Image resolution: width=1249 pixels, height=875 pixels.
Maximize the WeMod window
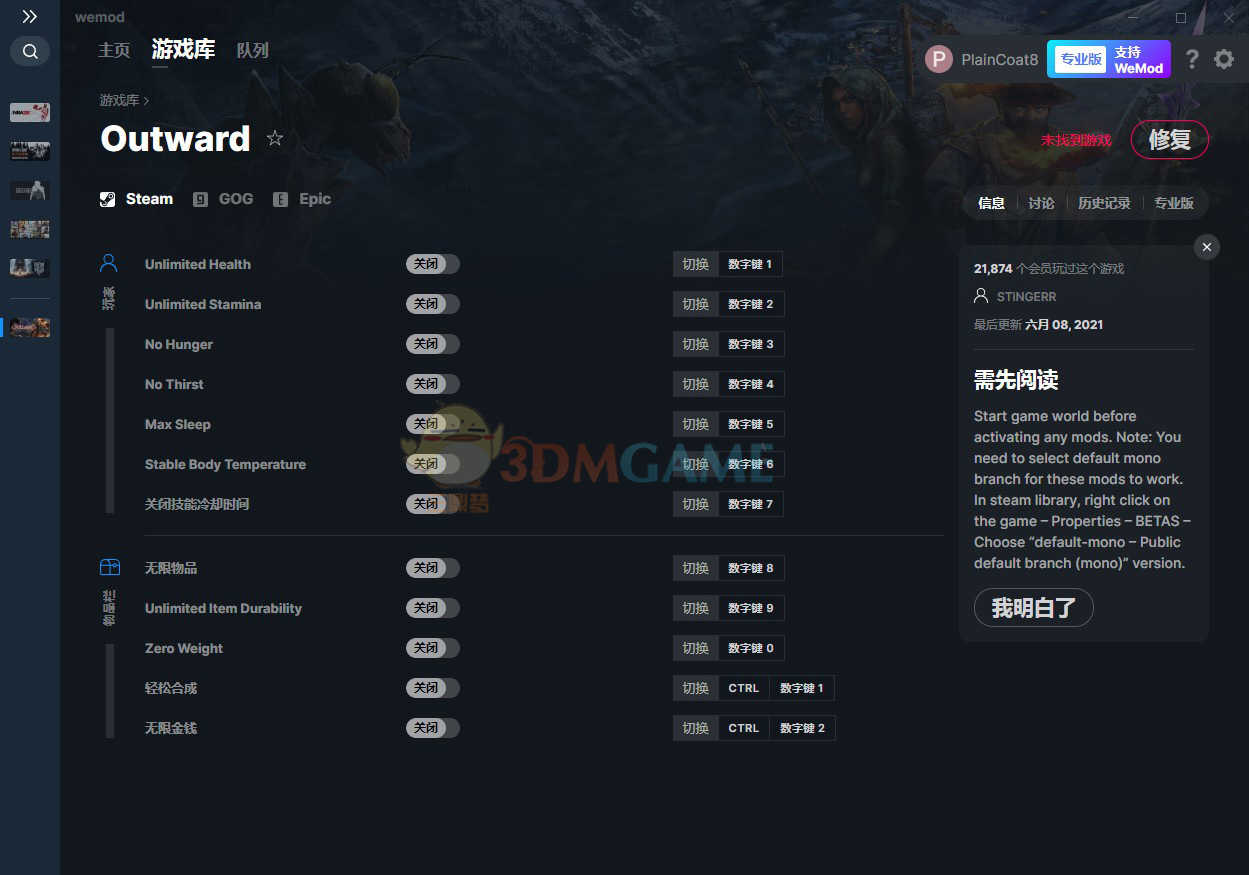pos(1181,17)
